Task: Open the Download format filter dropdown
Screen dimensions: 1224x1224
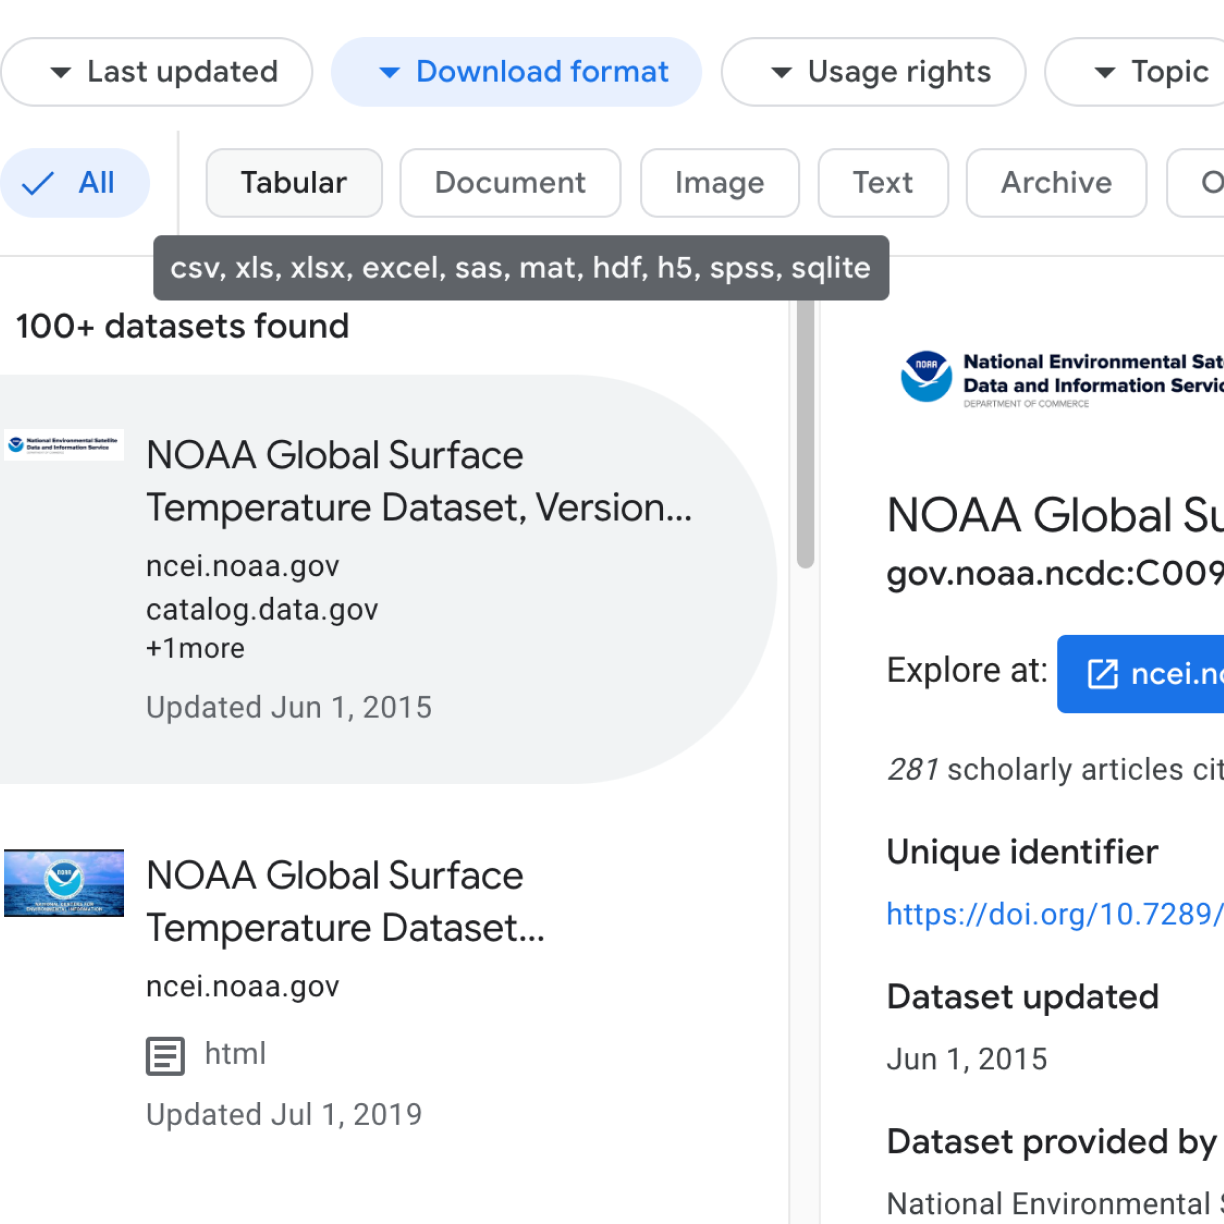Action: [516, 72]
